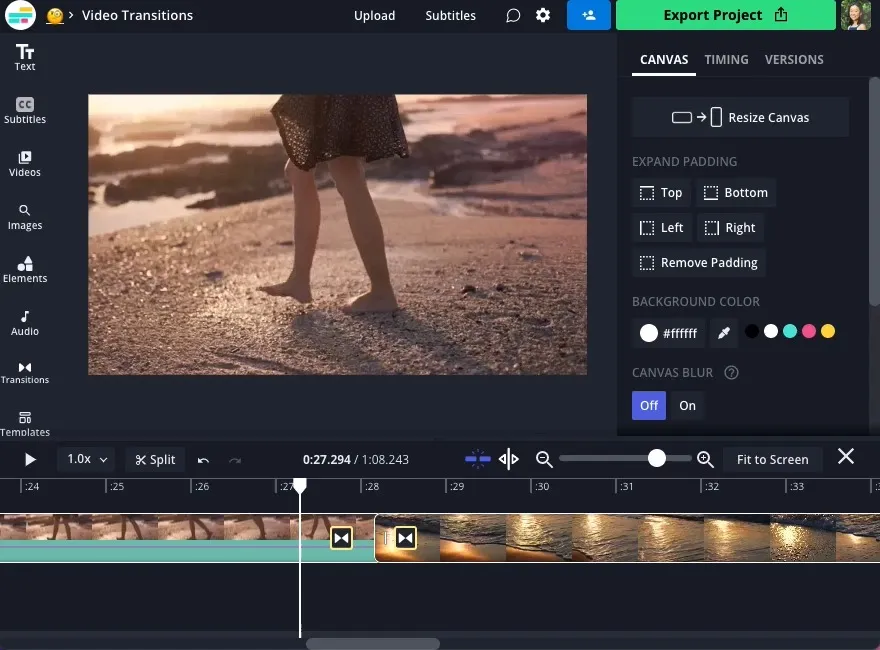Open the 1.0x playback speed dropdown
This screenshot has width=880, height=650.
click(85, 459)
